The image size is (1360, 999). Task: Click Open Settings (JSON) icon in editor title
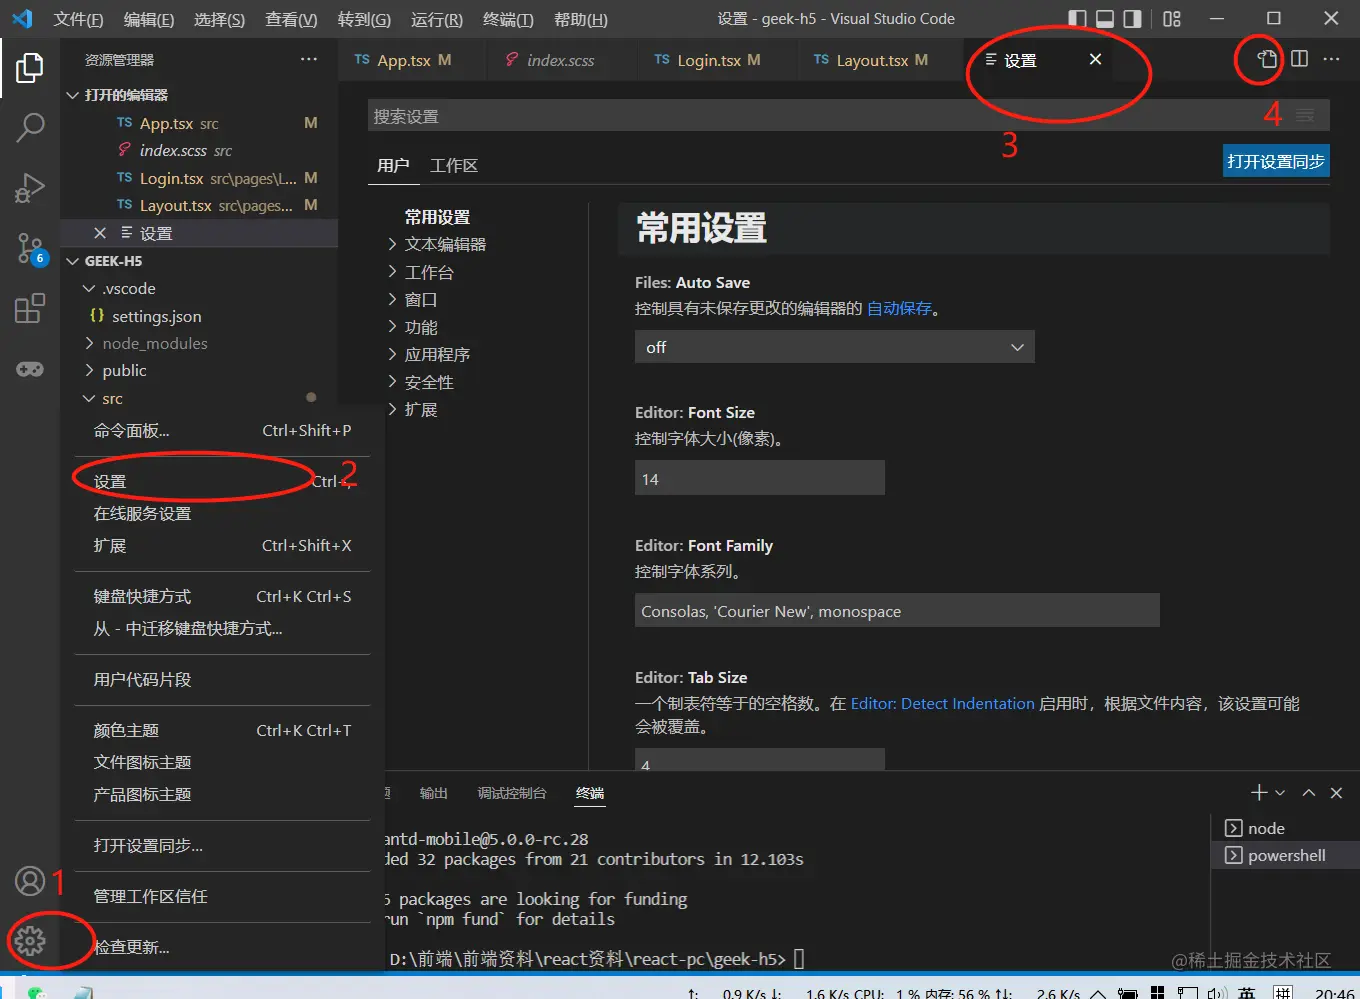1267,59
